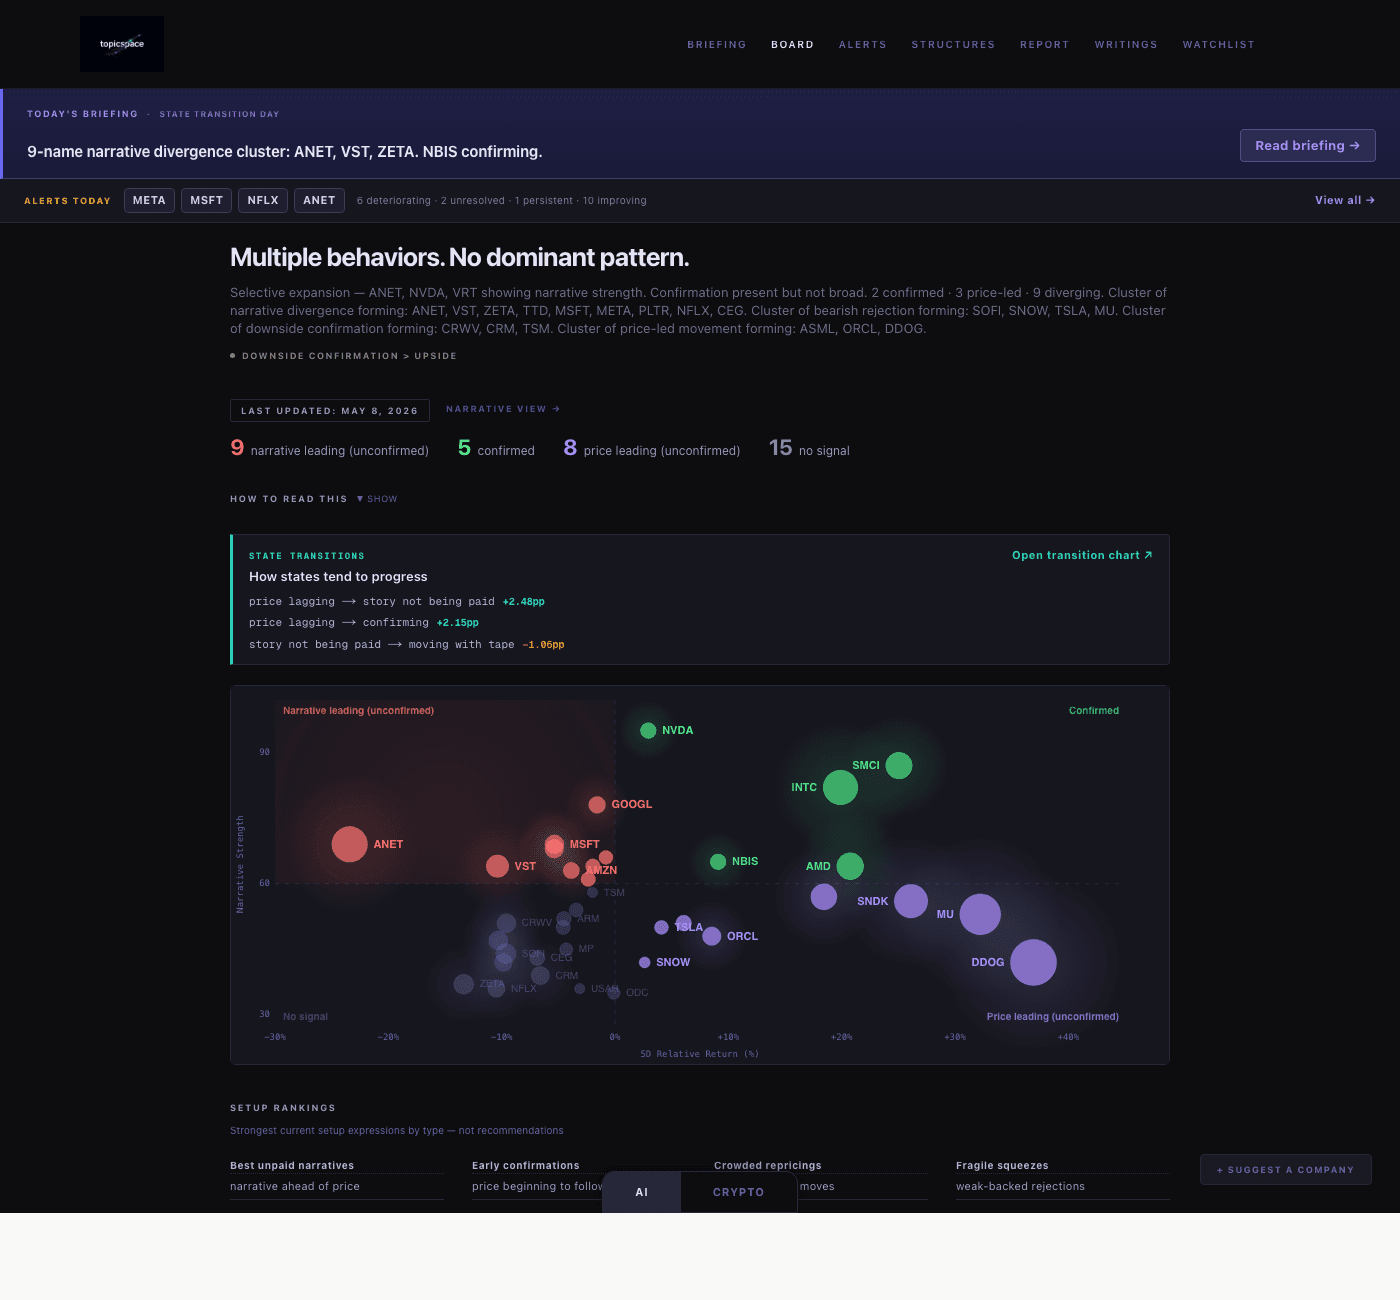
Task: Click 'Price leading (unconfirmed)' quadrant label
Action: click(1053, 1017)
